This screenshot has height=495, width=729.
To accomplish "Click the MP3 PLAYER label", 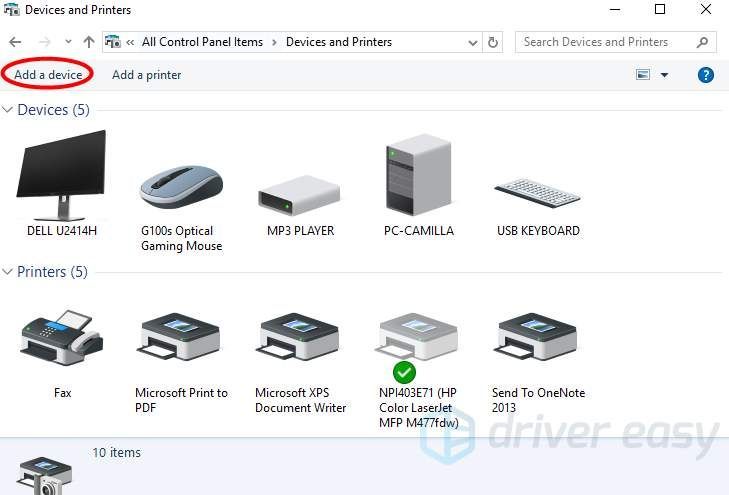I will (300, 231).
